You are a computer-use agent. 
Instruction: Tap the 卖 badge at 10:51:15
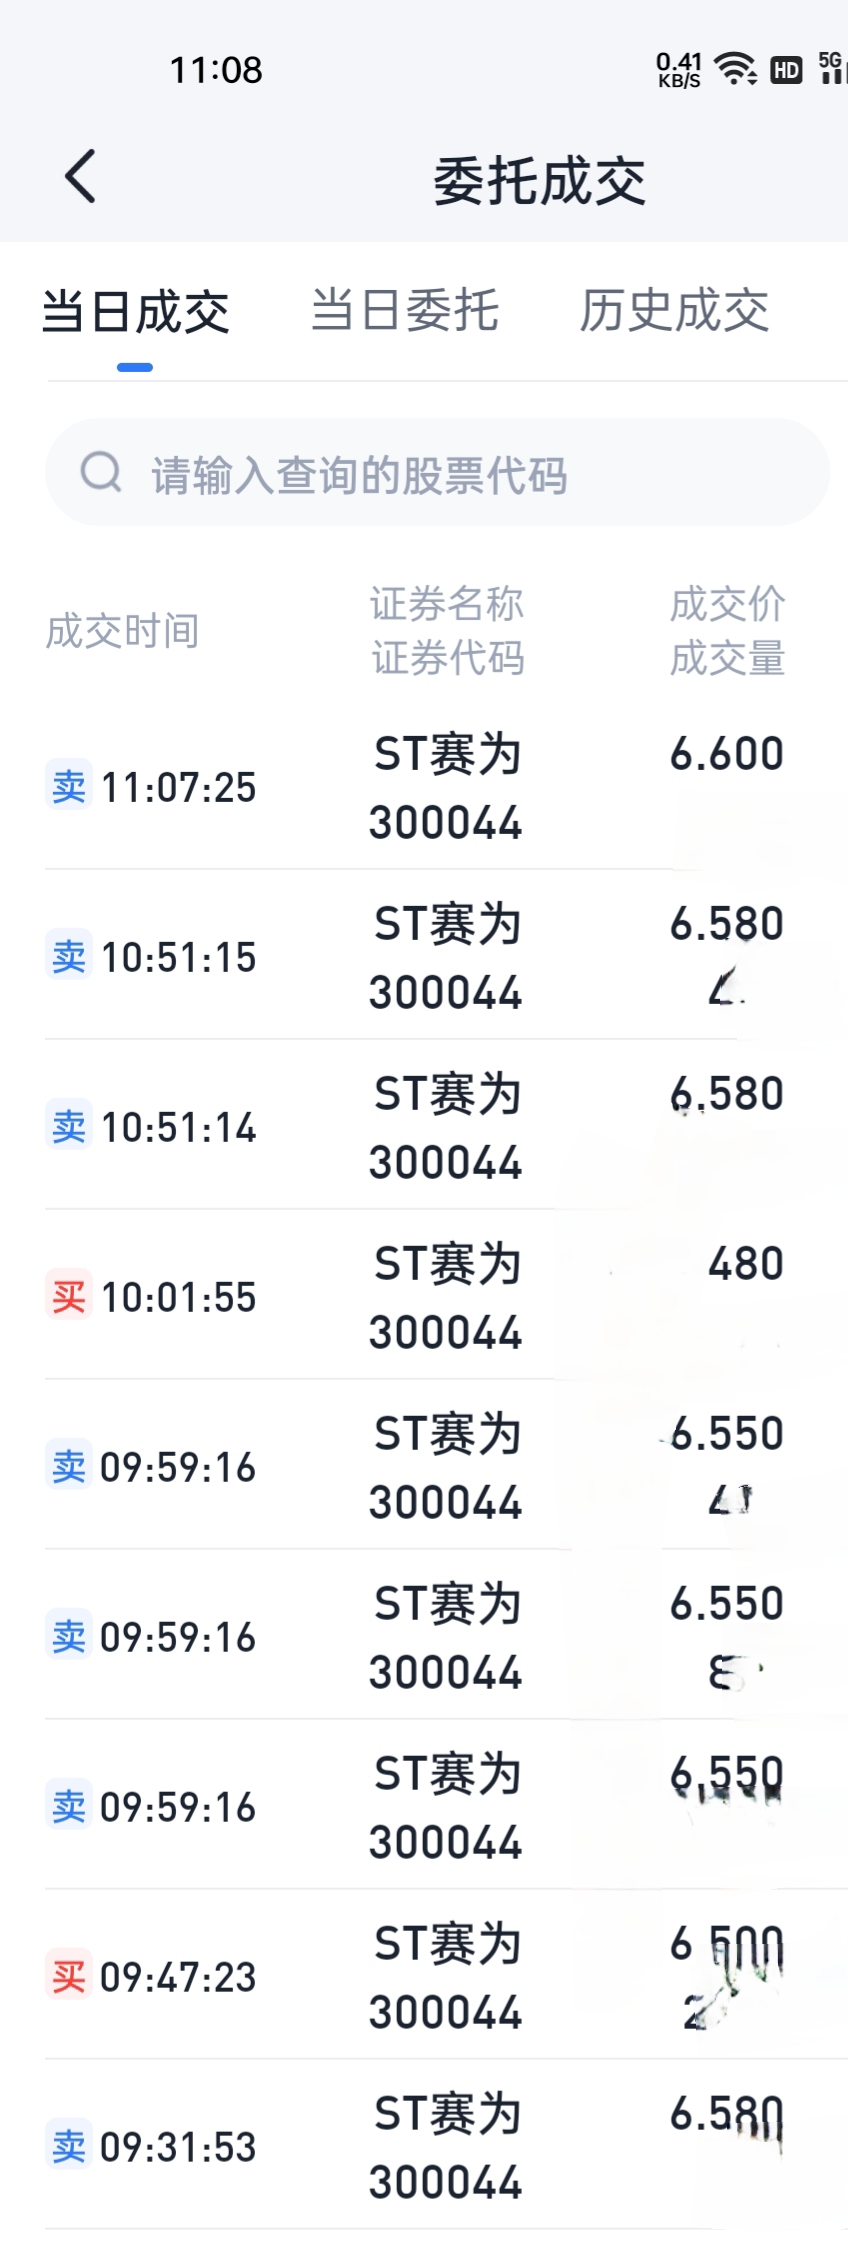[69, 955]
